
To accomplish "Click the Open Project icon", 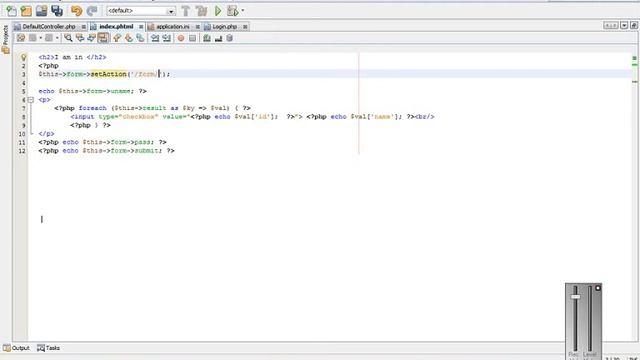I will [41, 11].
